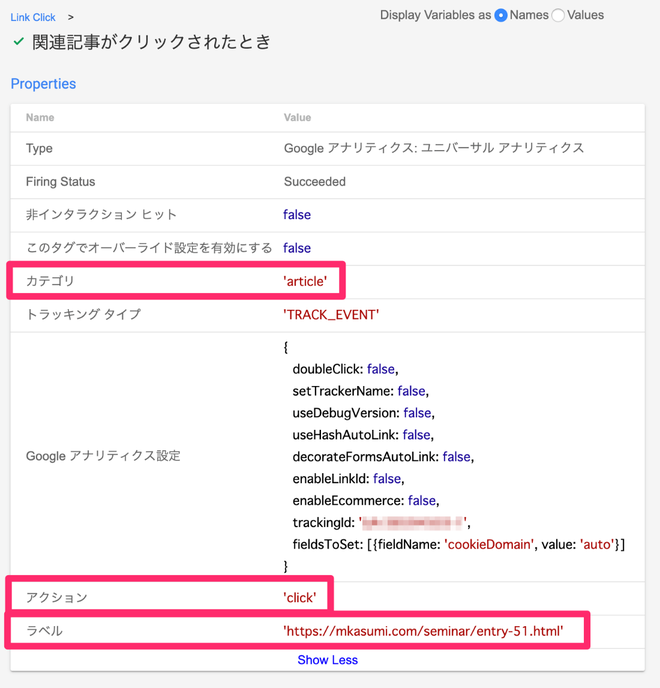This screenshot has height=688, width=660.
Task: Click the breadcrumb chevron arrow
Action: [x=71, y=17]
